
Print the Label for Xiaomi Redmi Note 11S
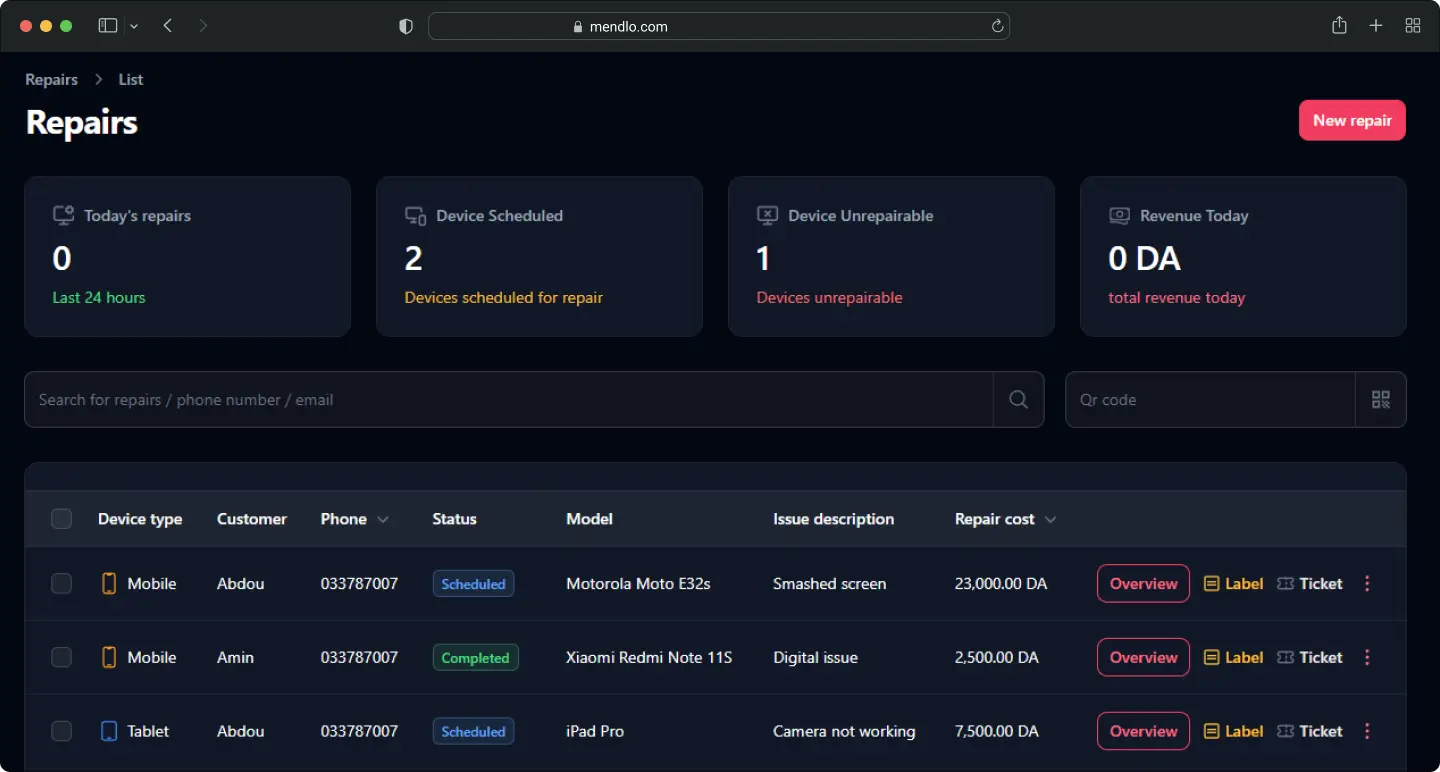click(x=1233, y=657)
